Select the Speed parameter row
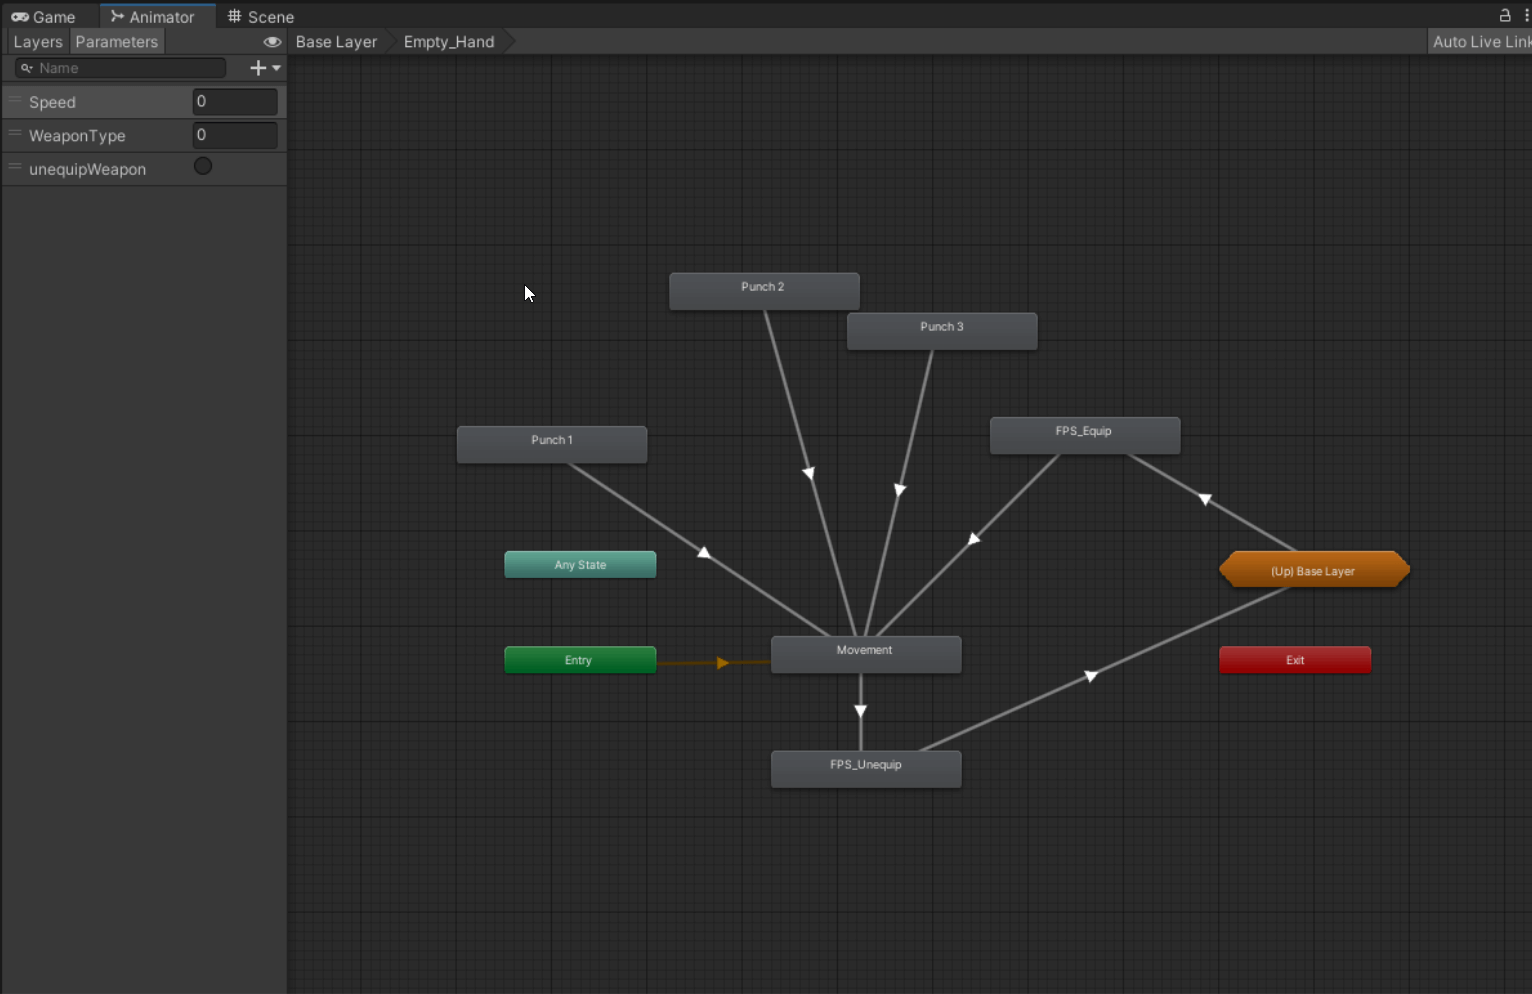Image resolution: width=1532 pixels, height=994 pixels. tap(144, 102)
